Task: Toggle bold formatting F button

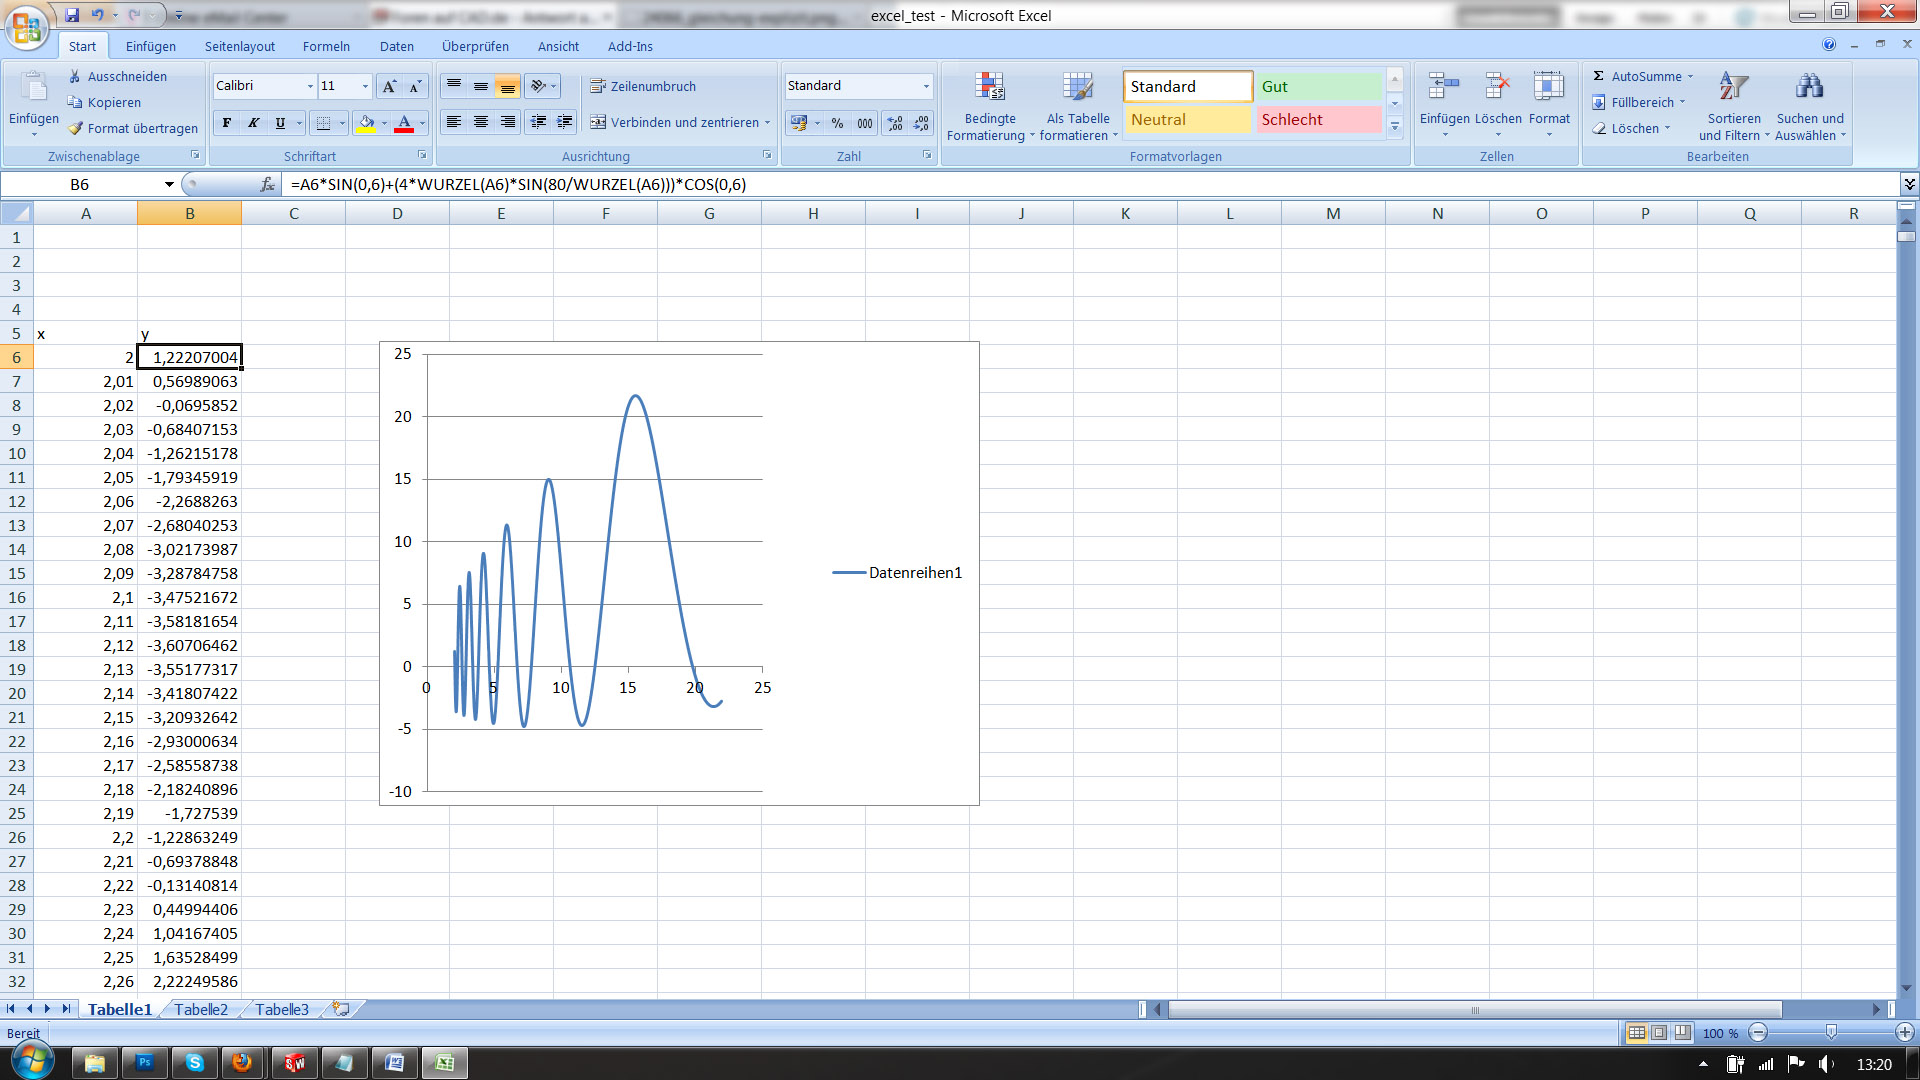Action: 227,123
